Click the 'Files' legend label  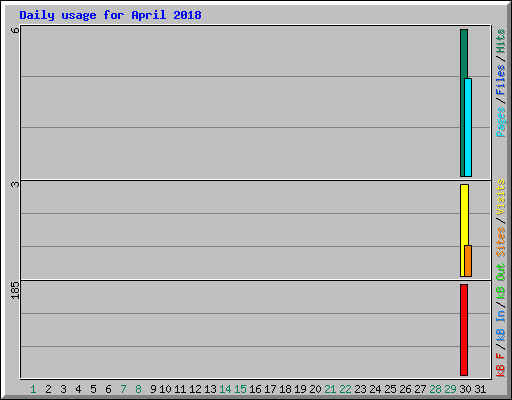point(501,79)
